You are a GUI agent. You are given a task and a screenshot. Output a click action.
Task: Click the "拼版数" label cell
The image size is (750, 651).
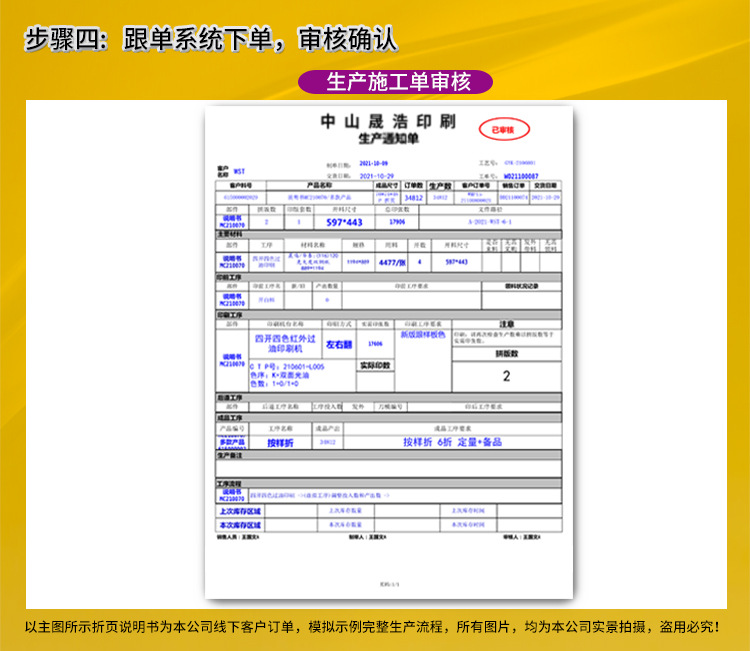(x=507, y=354)
